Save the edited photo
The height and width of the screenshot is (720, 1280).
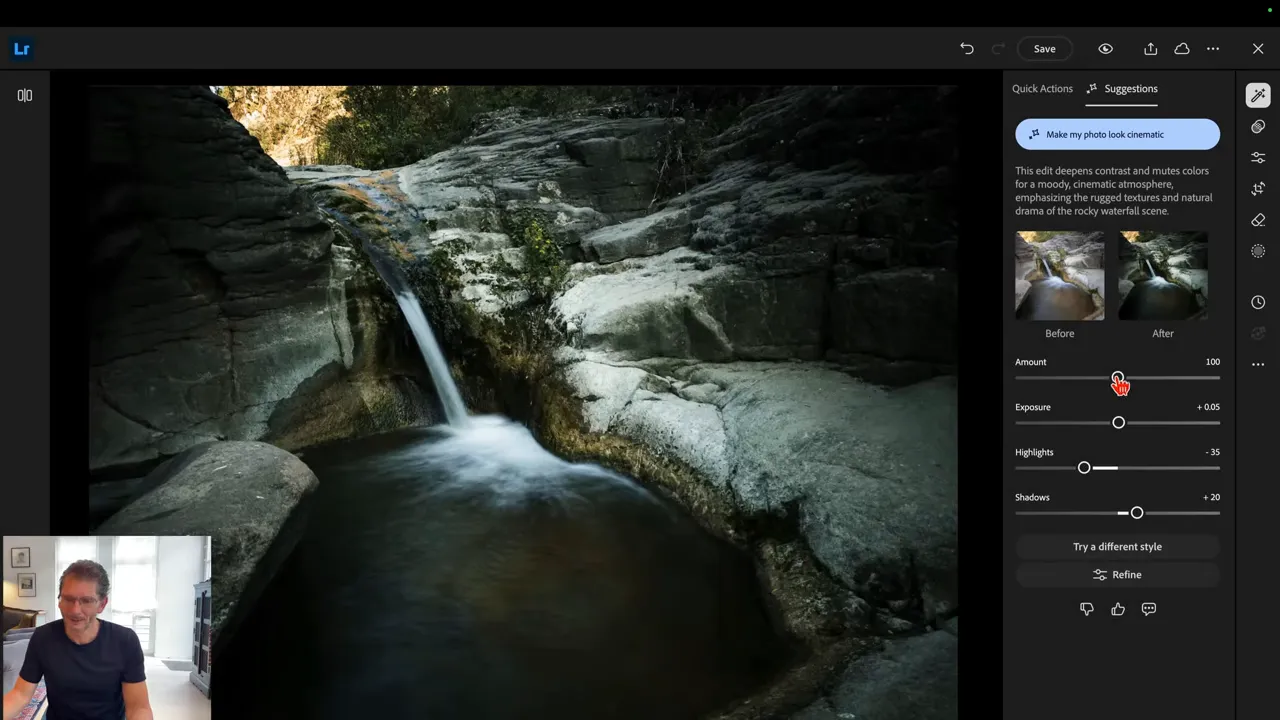click(x=1044, y=48)
